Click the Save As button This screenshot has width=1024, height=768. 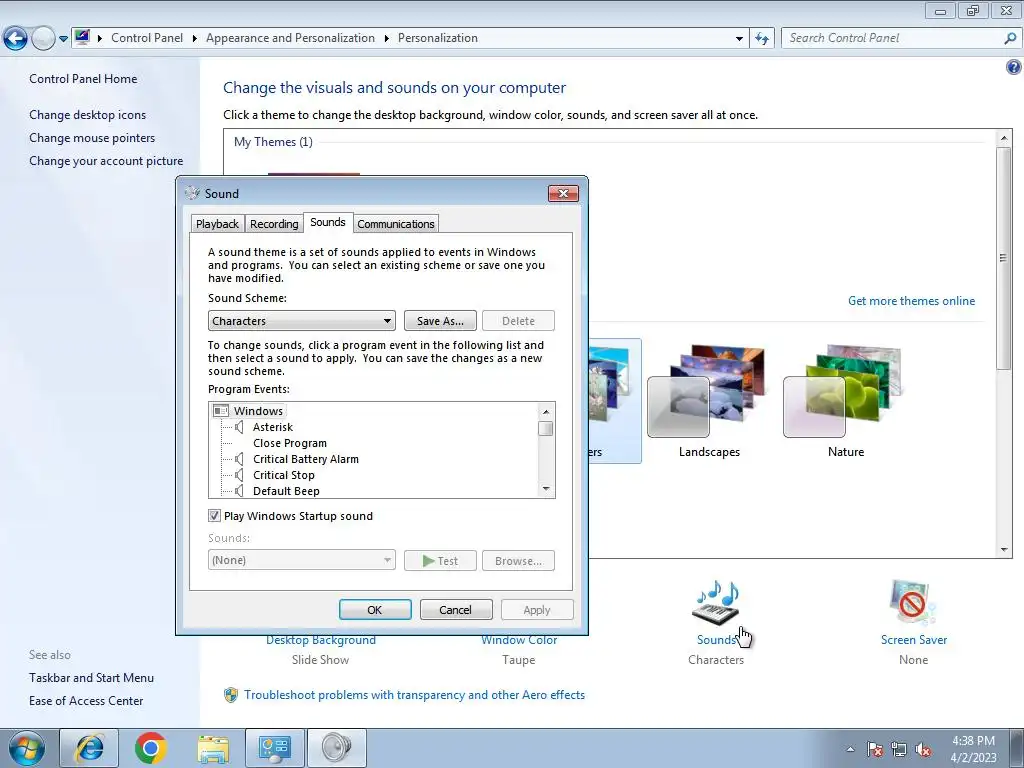[440, 321]
